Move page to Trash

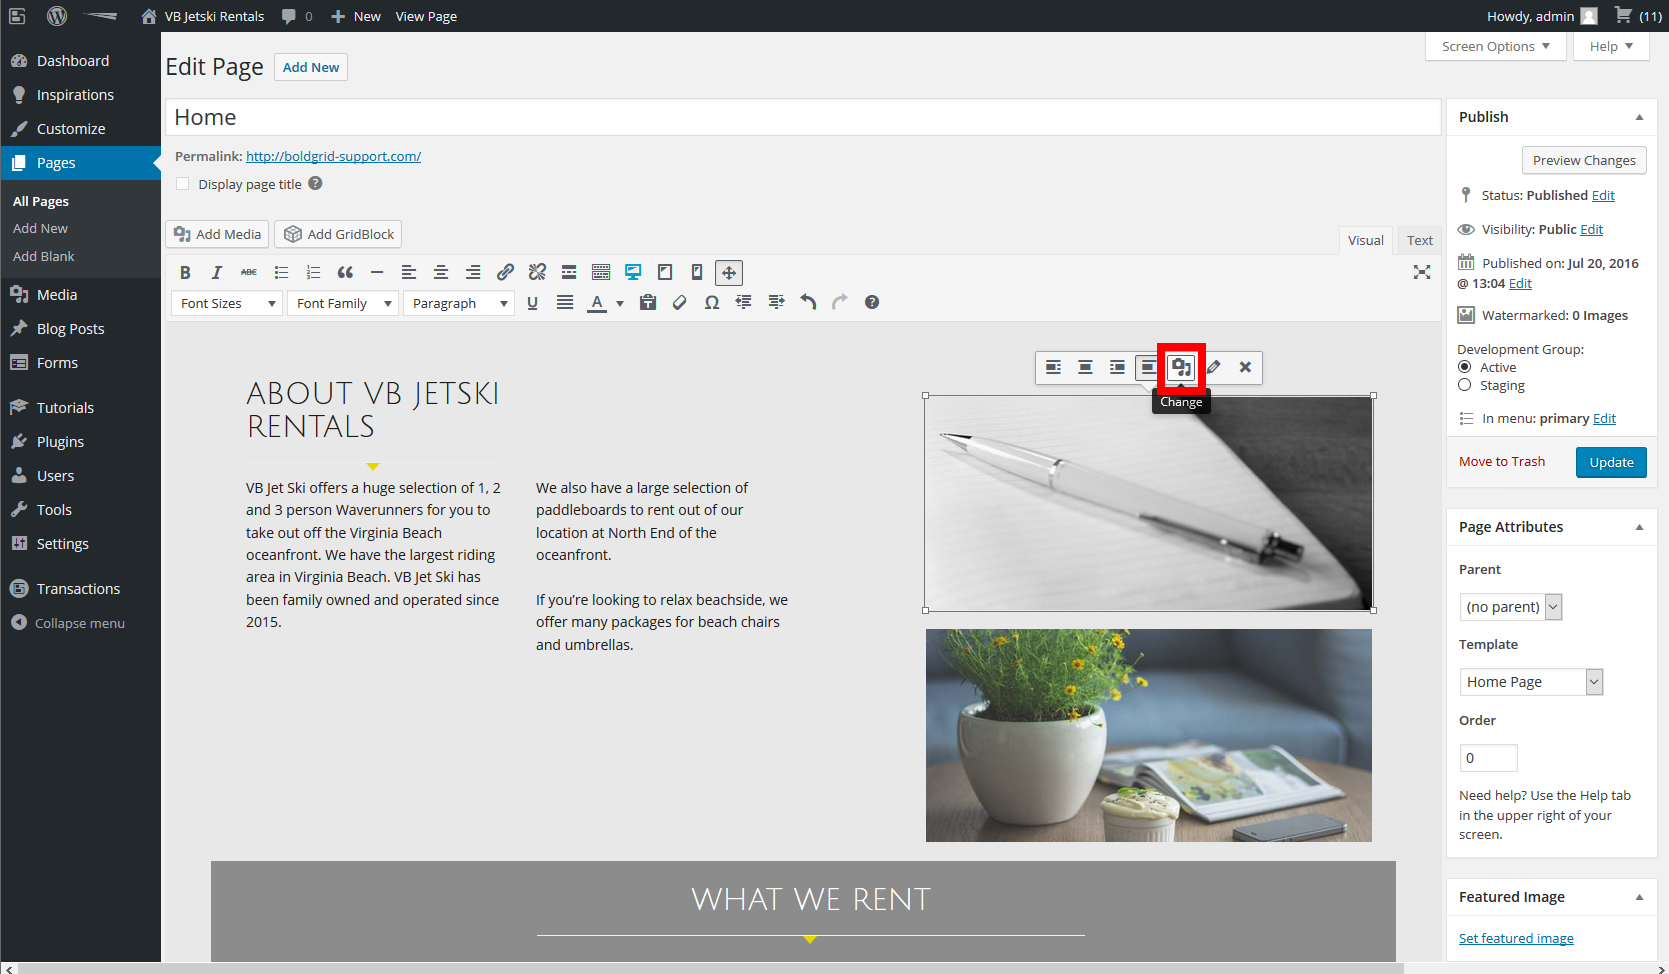click(x=1501, y=461)
